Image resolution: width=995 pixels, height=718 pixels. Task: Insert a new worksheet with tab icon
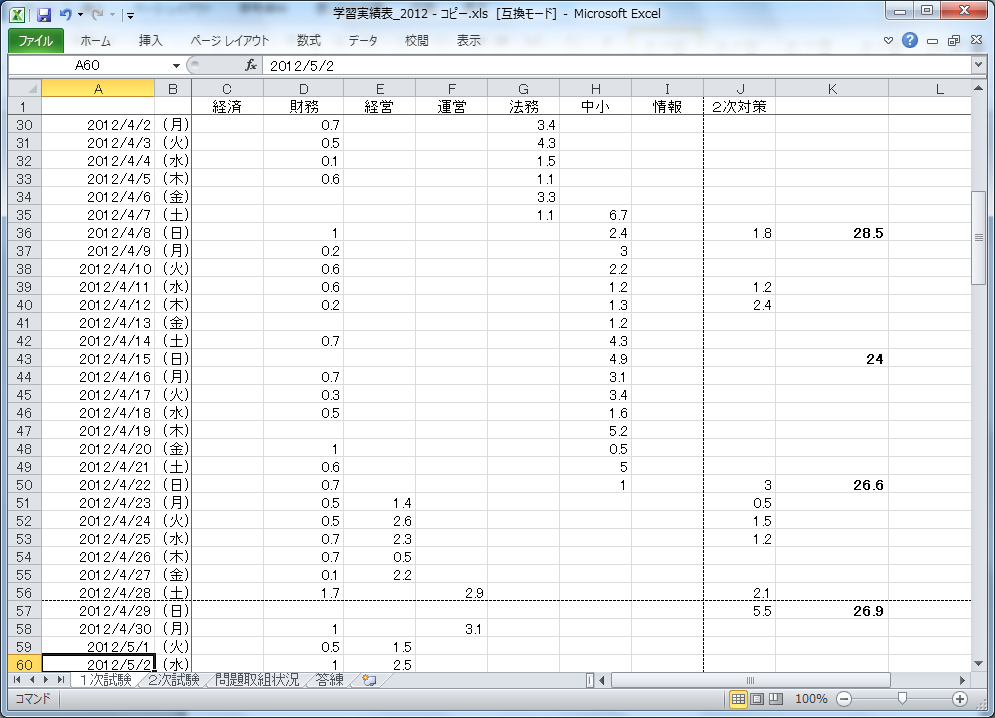pos(370,680)
